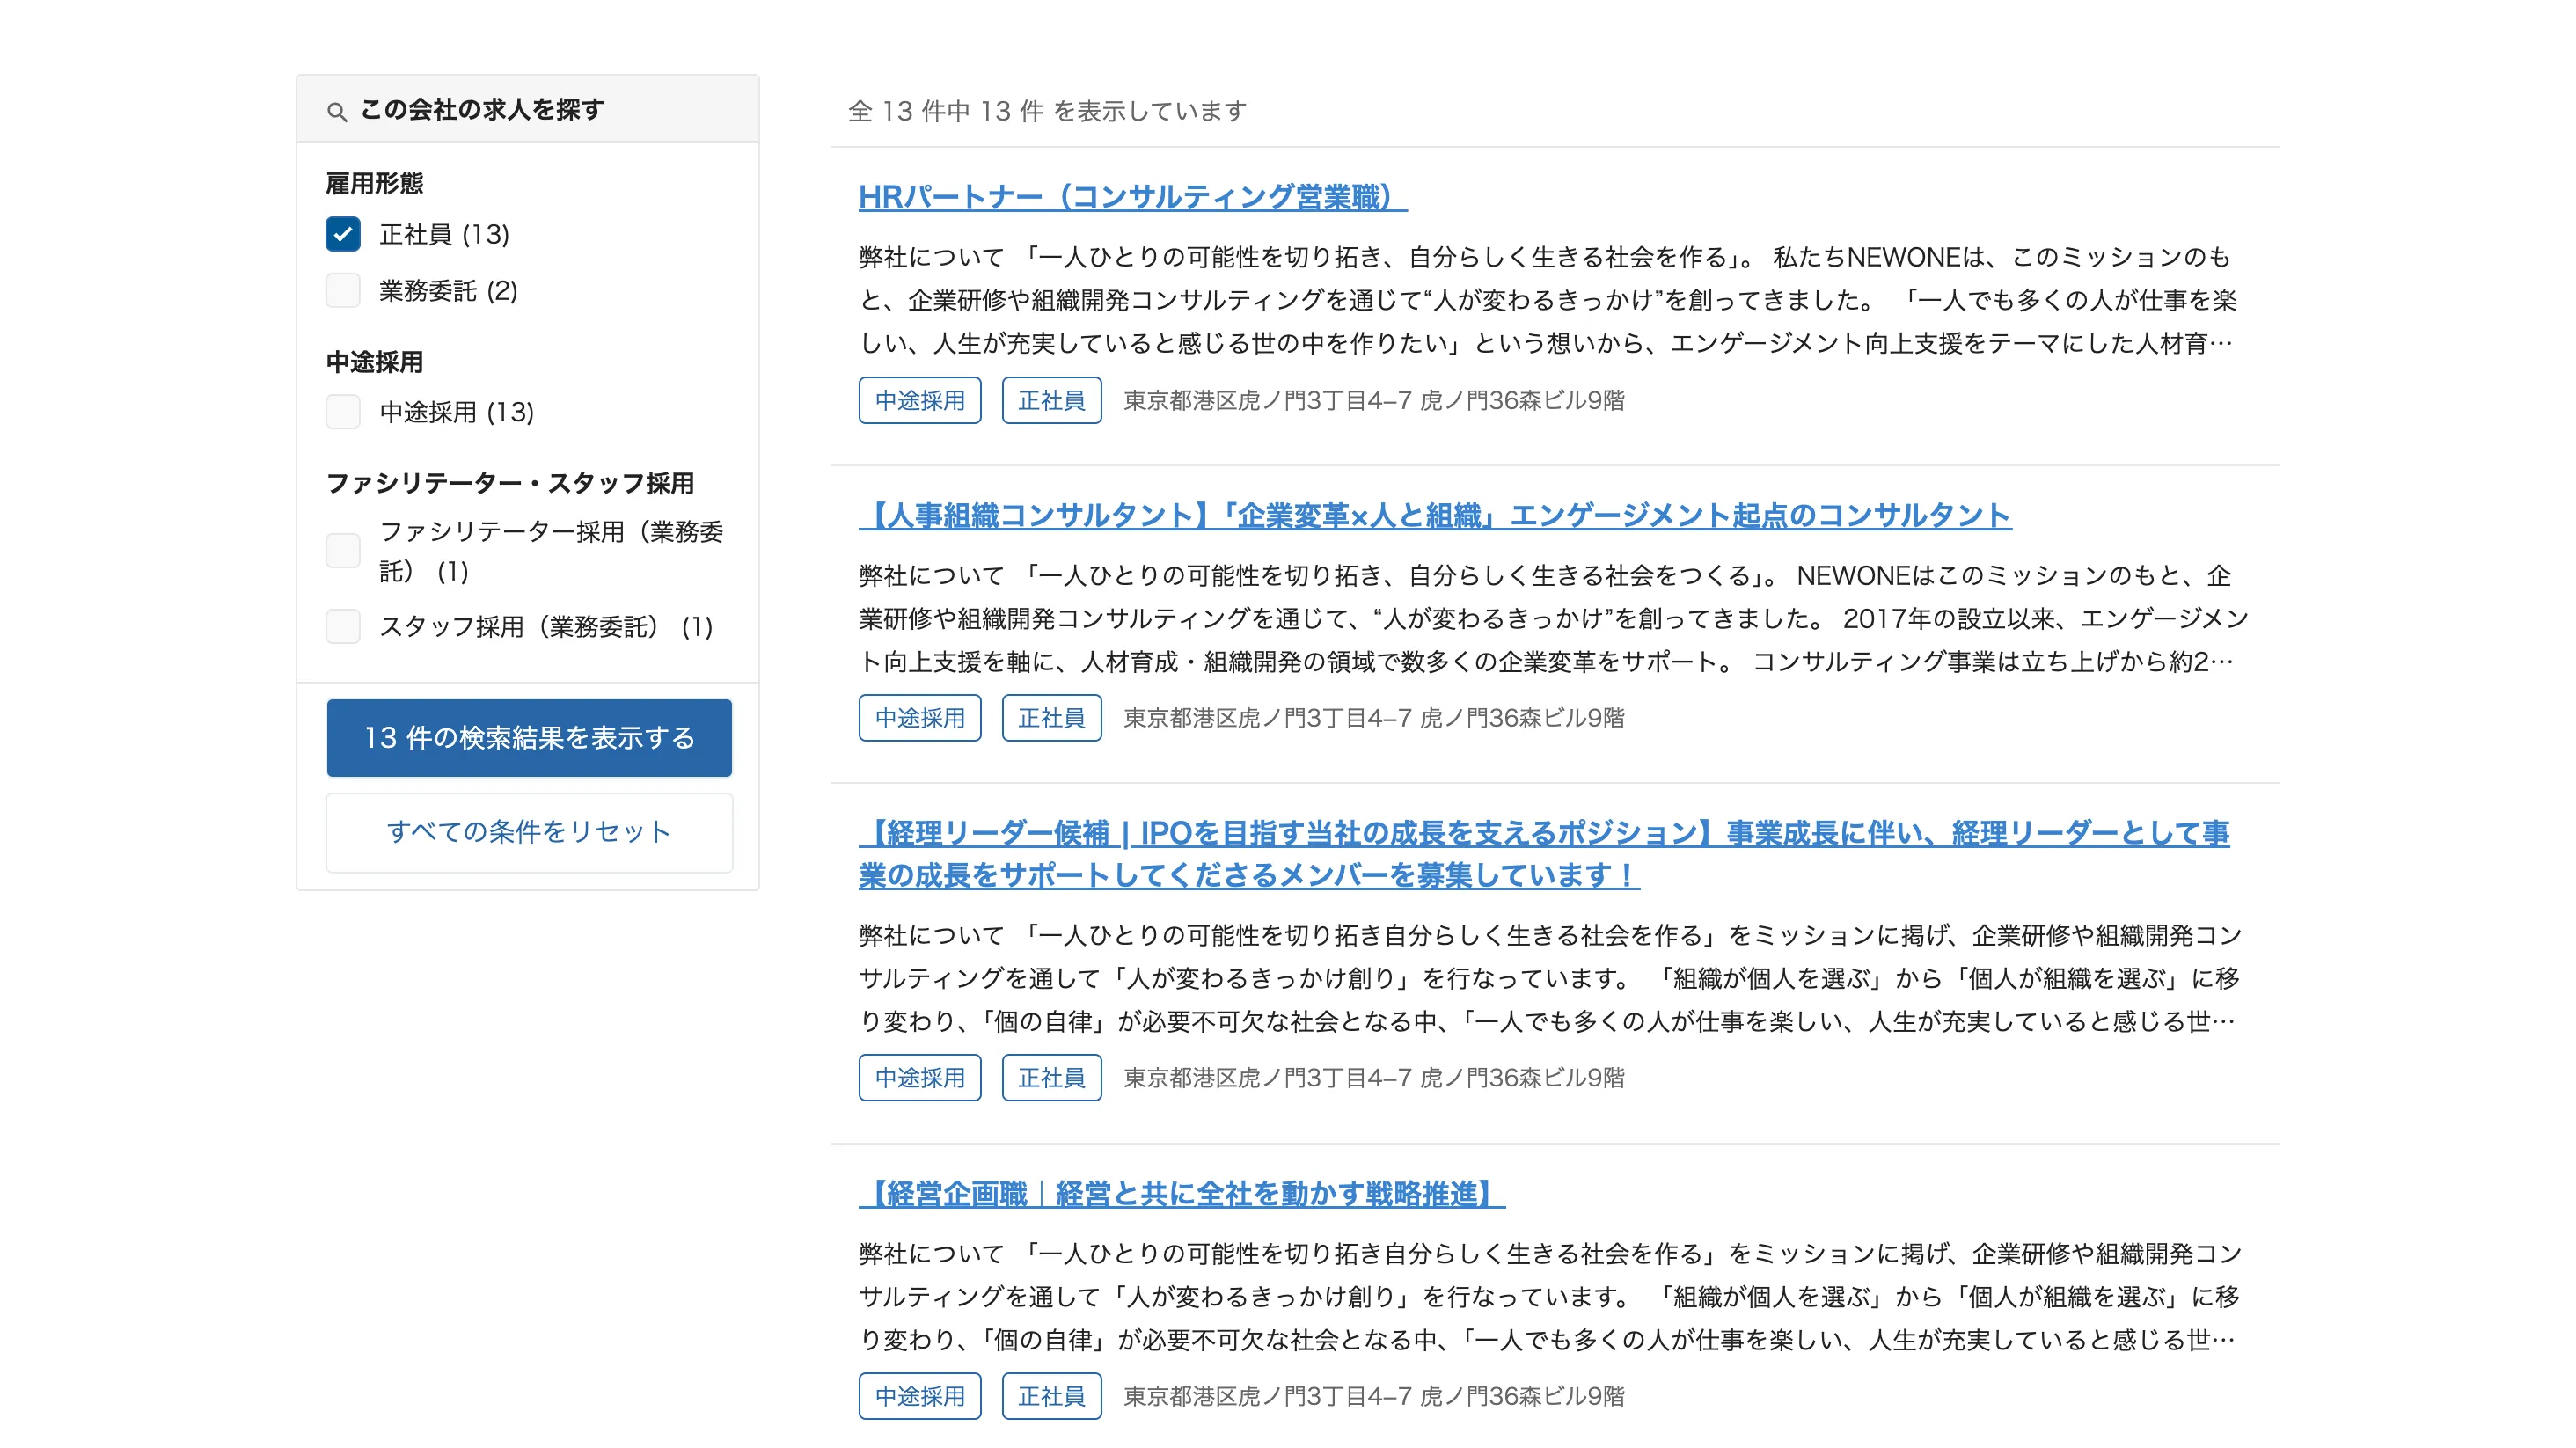
Task: Enable the 業務委託 (2) checkbox
Action: tap(343, 290)
